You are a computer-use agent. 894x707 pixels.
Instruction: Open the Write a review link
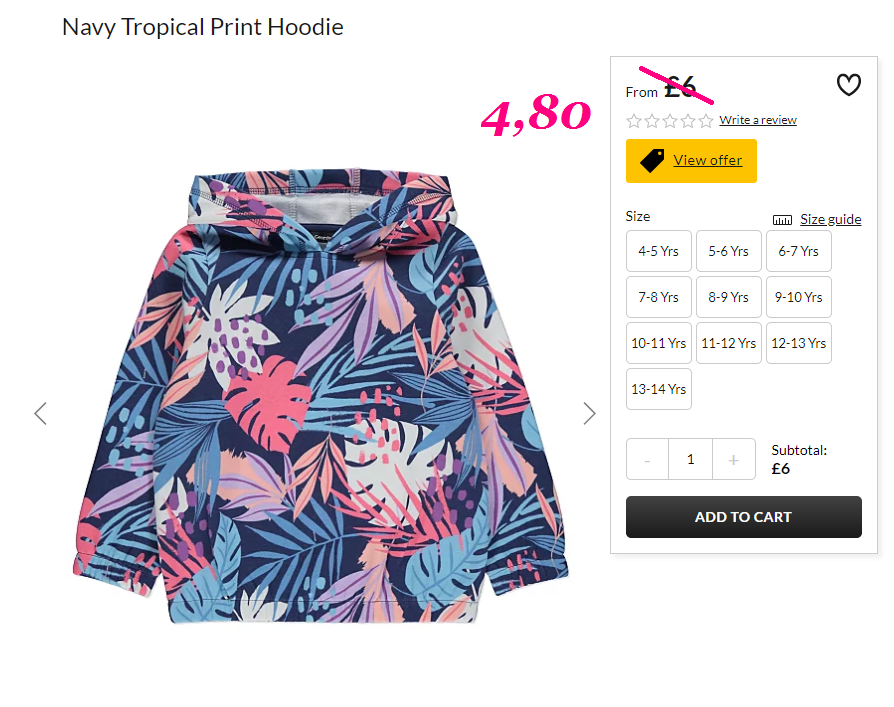click(x=758, y=120)
